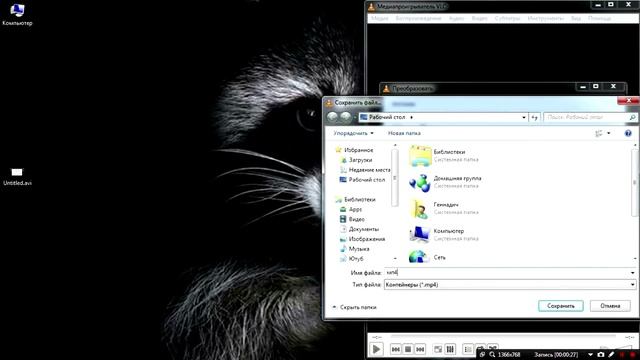
Task: Expand the Имя файла dropdown arrow
Action: [632, 272]
